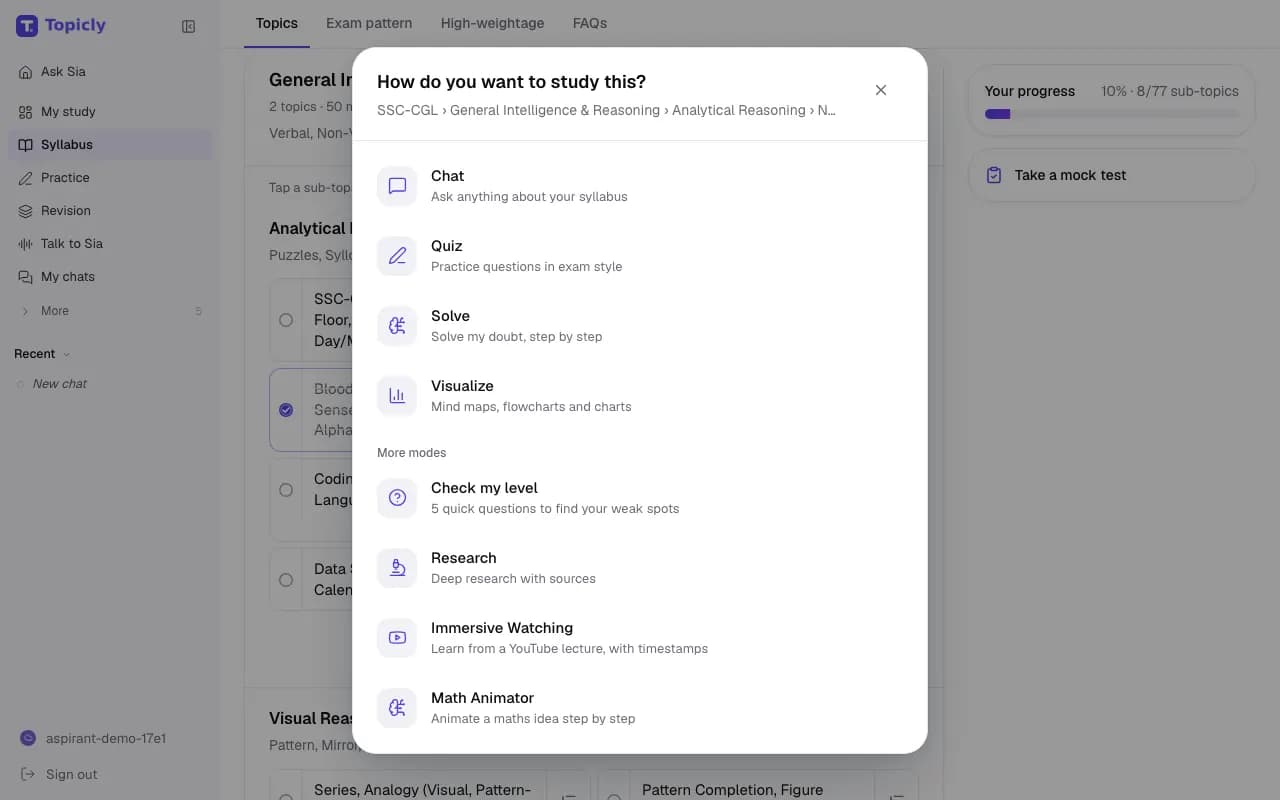Switch to the Topics tab
The height and width of the screenshot is (800, 1280).
coord(277,23)
